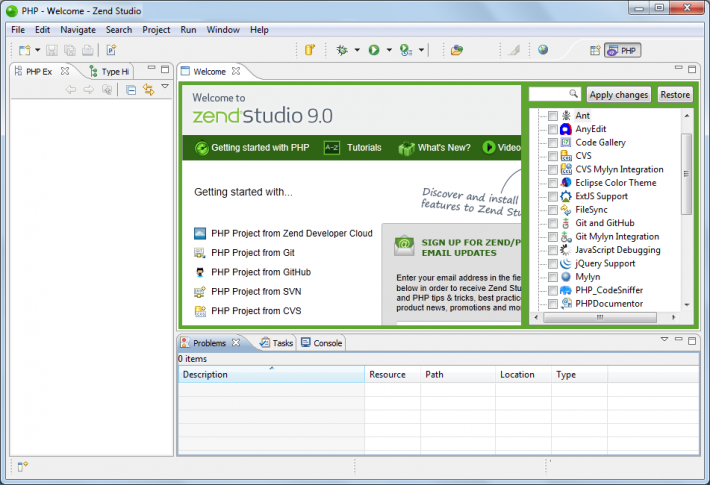Sort by the Resource column header
Viewport: 710px width, 485px height.
click(393, 375)
